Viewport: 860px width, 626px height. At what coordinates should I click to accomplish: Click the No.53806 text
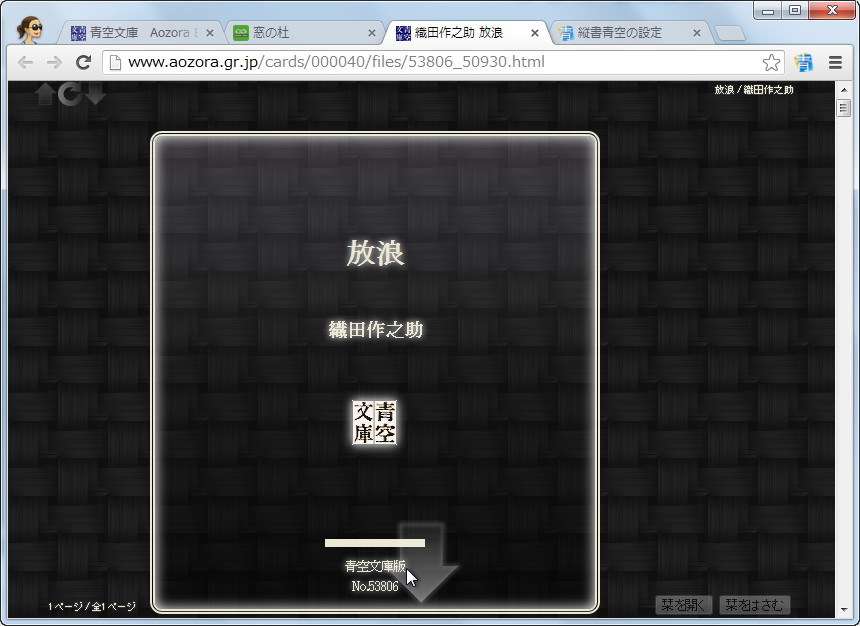tap(375, 586)
